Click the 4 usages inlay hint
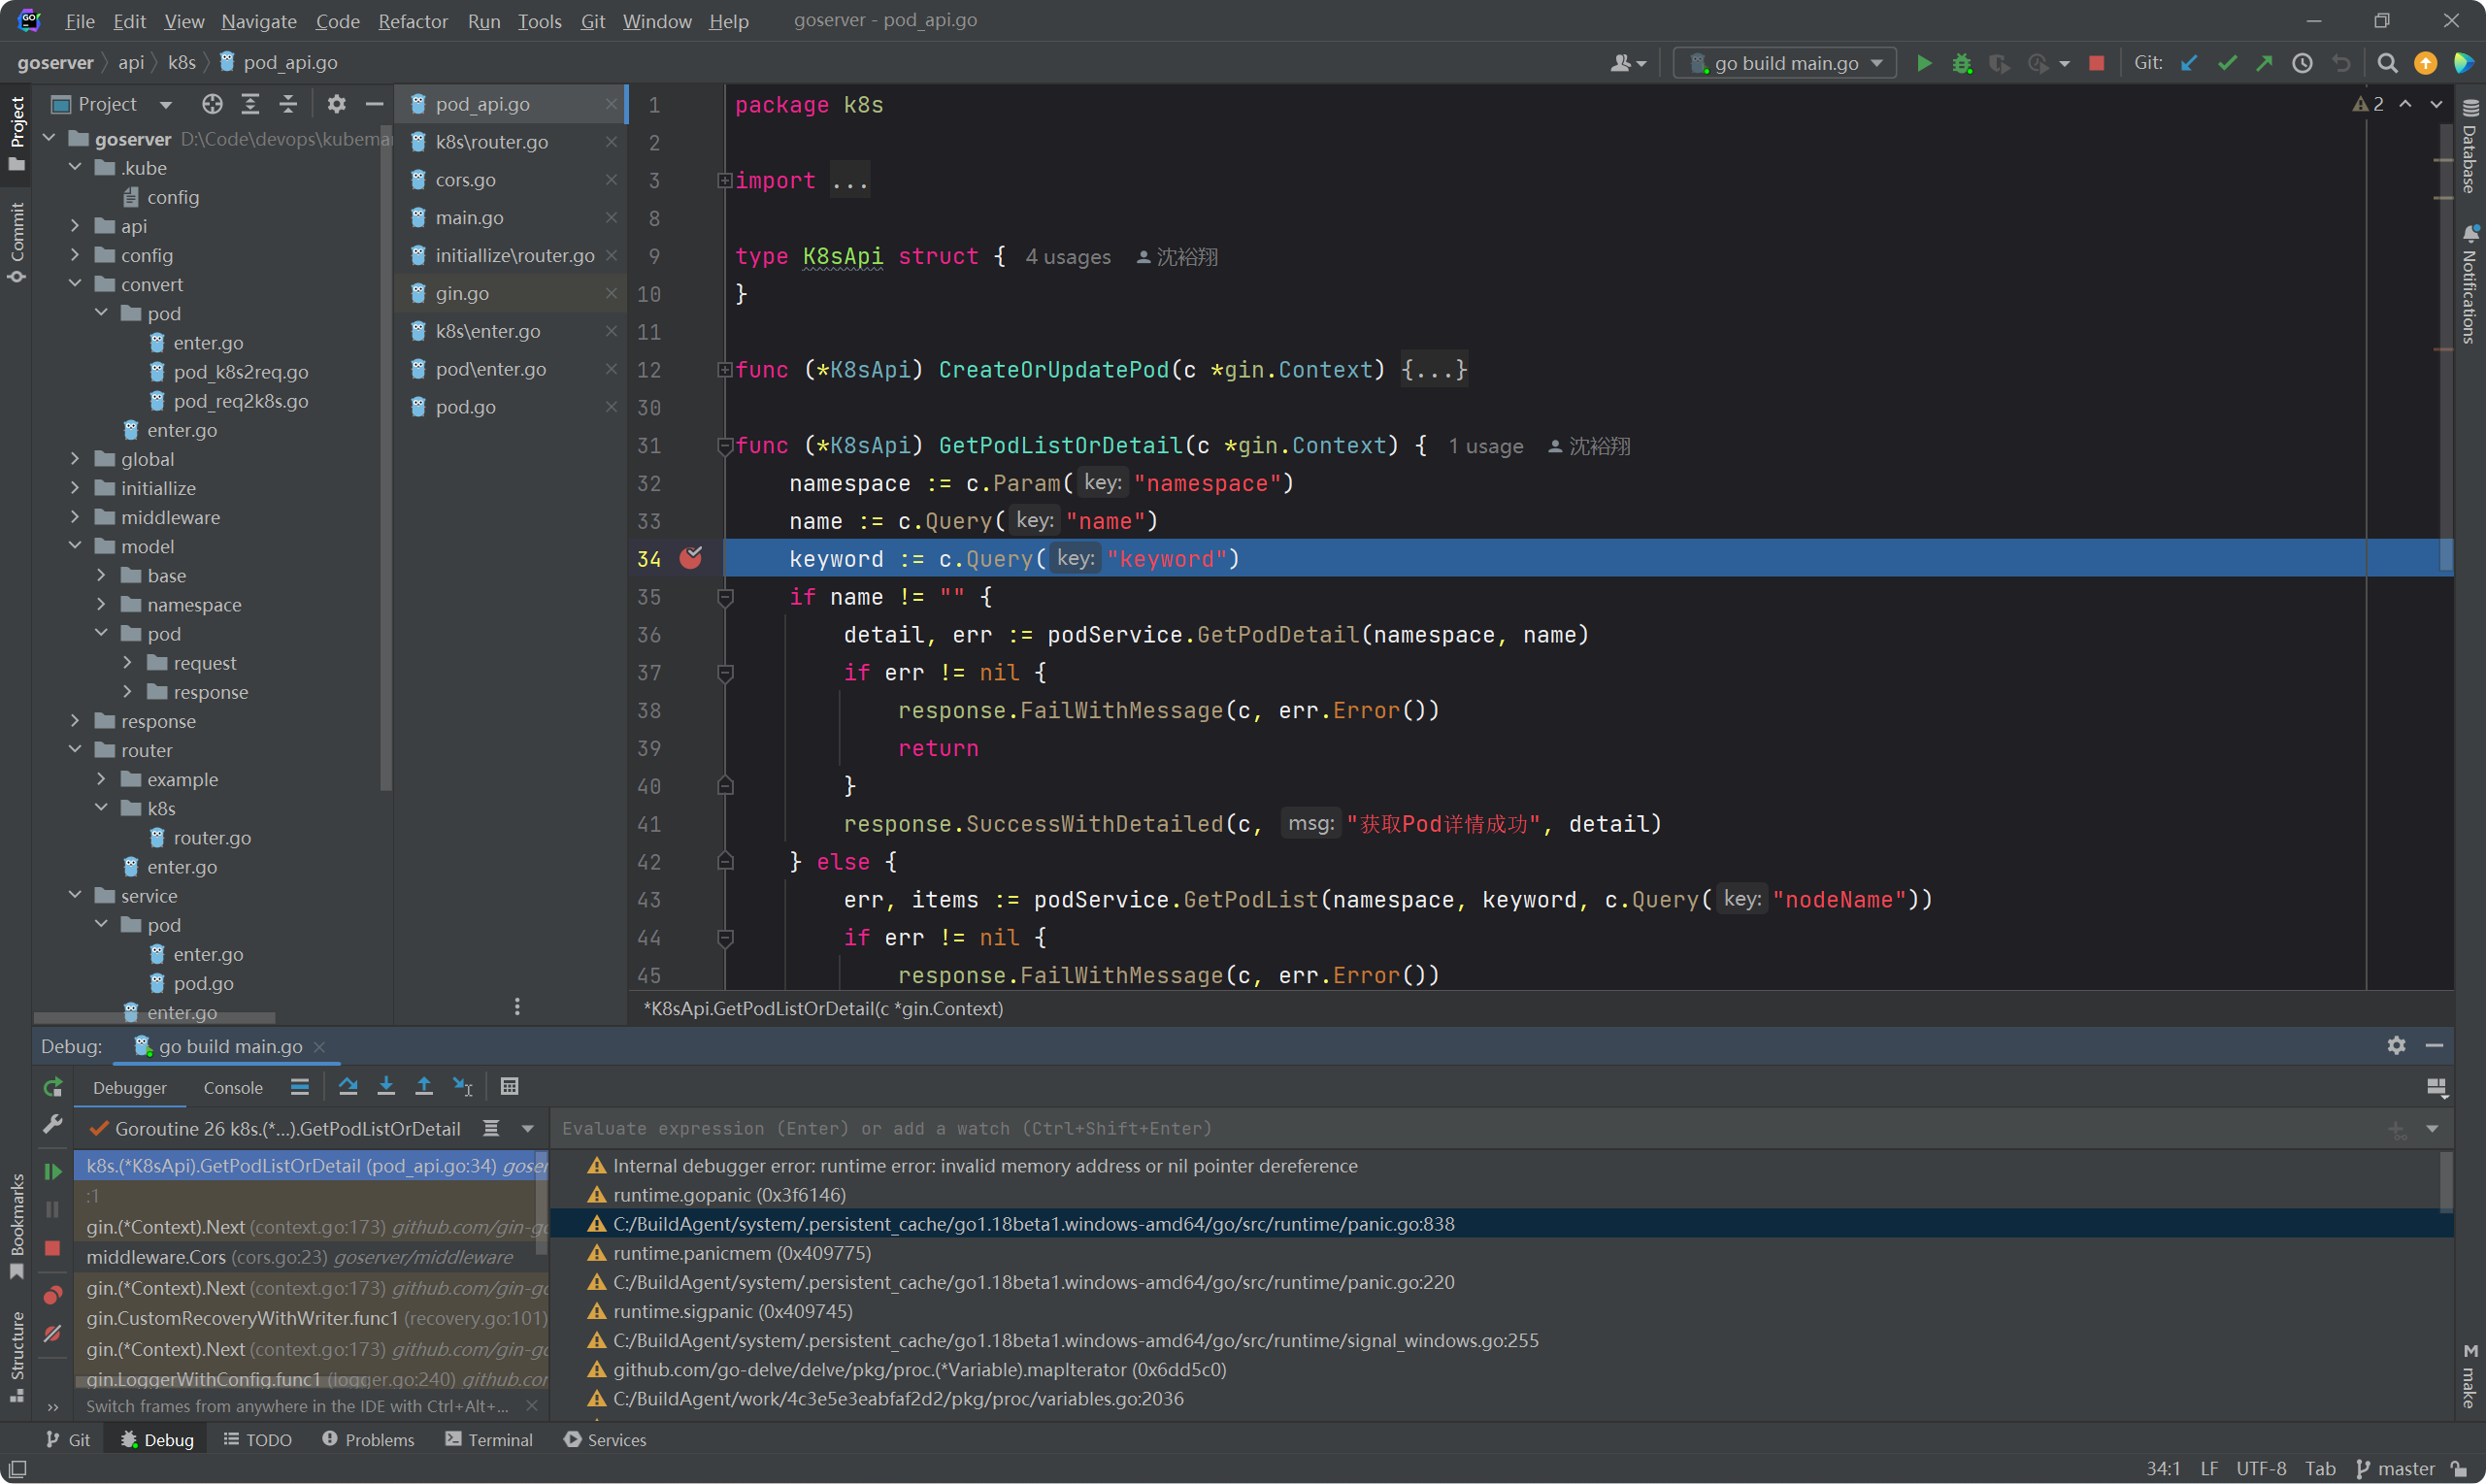 point(1068,257)
